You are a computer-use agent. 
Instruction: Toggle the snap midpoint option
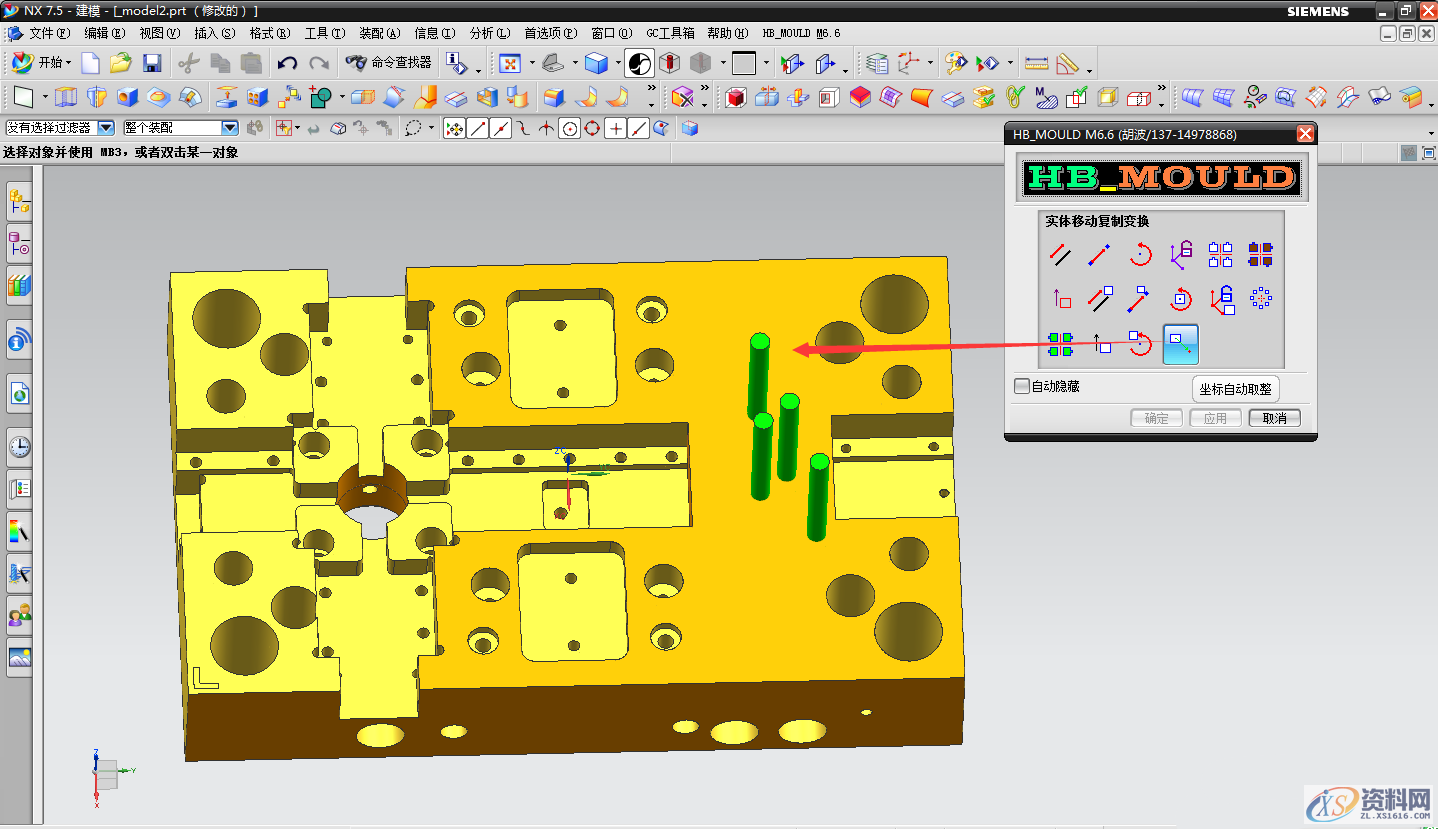501,128
